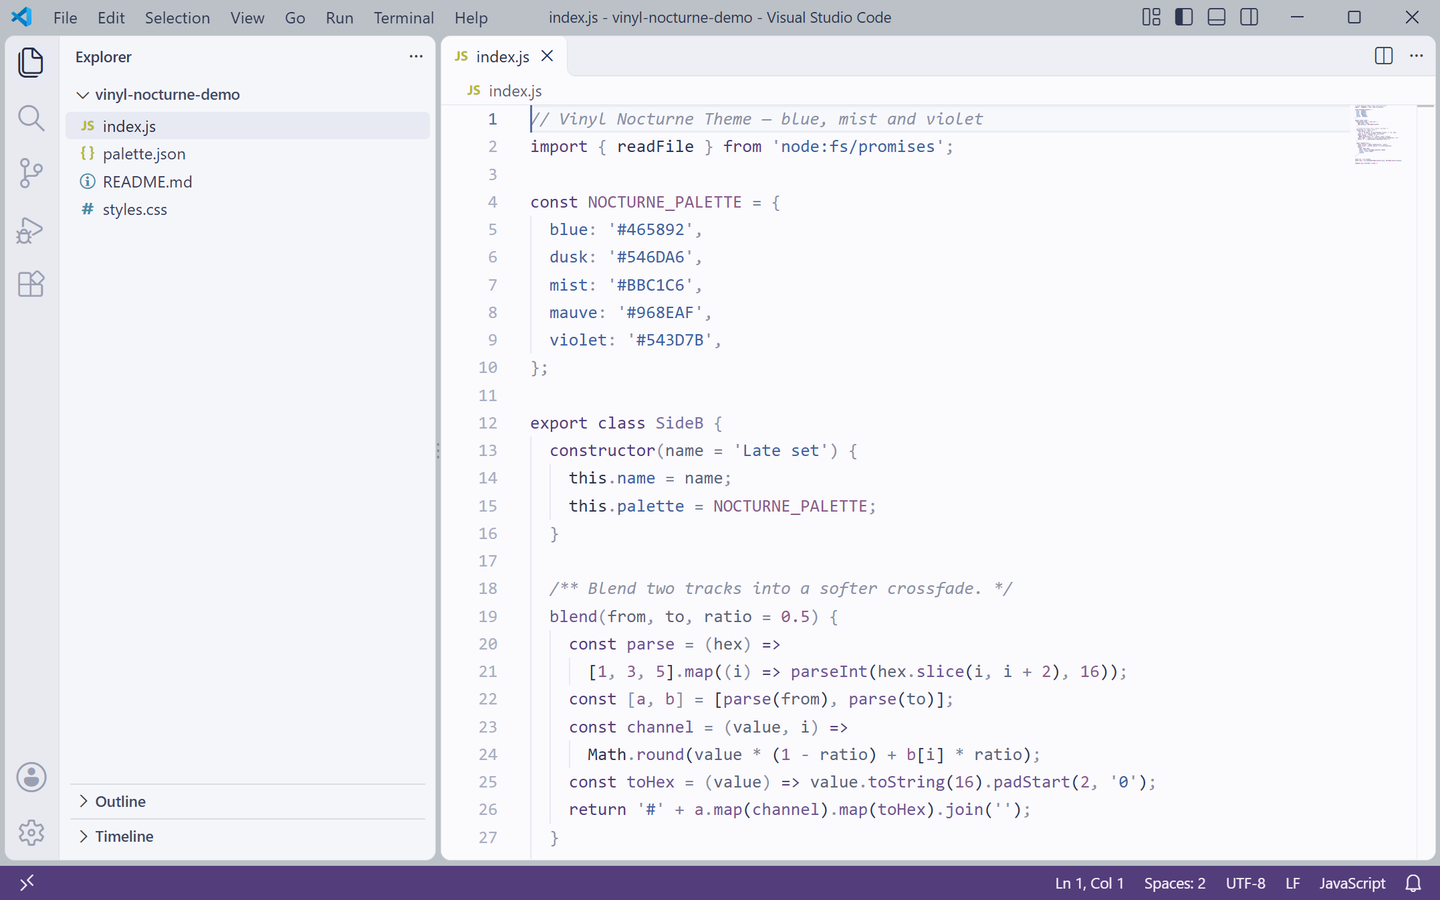Open the Source Control view
Viewport: 1440px width, 900px height.
click(31, 173)
